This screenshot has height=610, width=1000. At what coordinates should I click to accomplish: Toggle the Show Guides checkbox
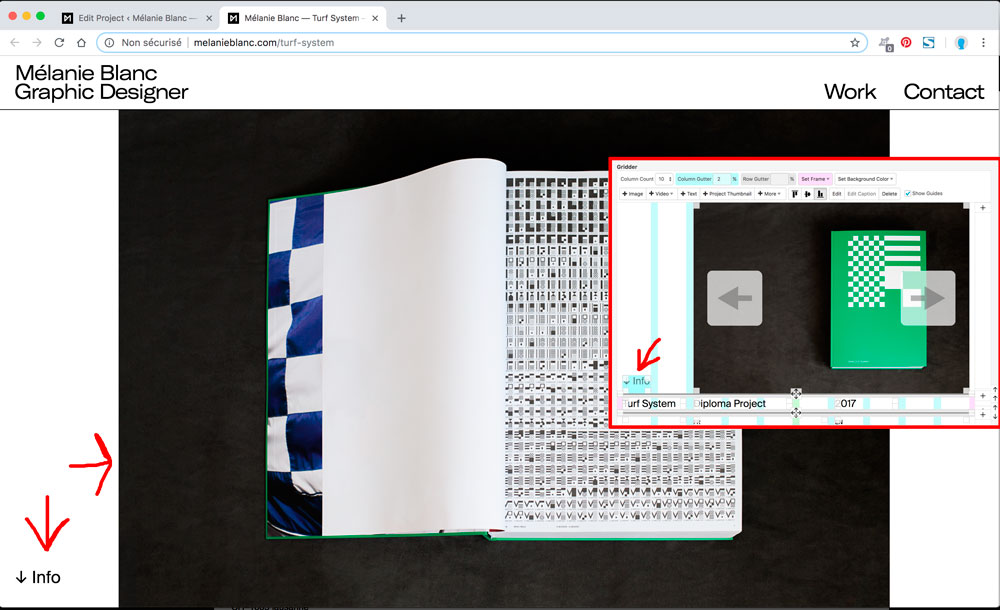click(908, 194)
